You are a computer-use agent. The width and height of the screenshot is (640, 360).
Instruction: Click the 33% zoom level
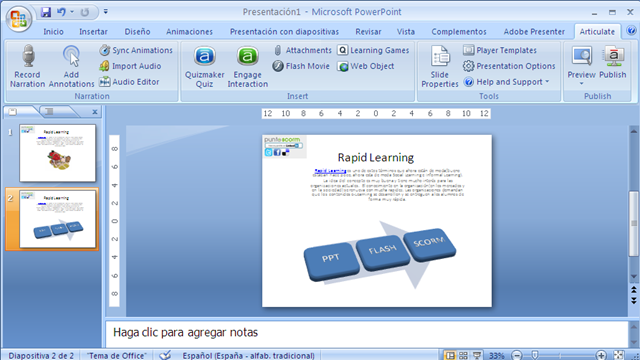[497, 356]
